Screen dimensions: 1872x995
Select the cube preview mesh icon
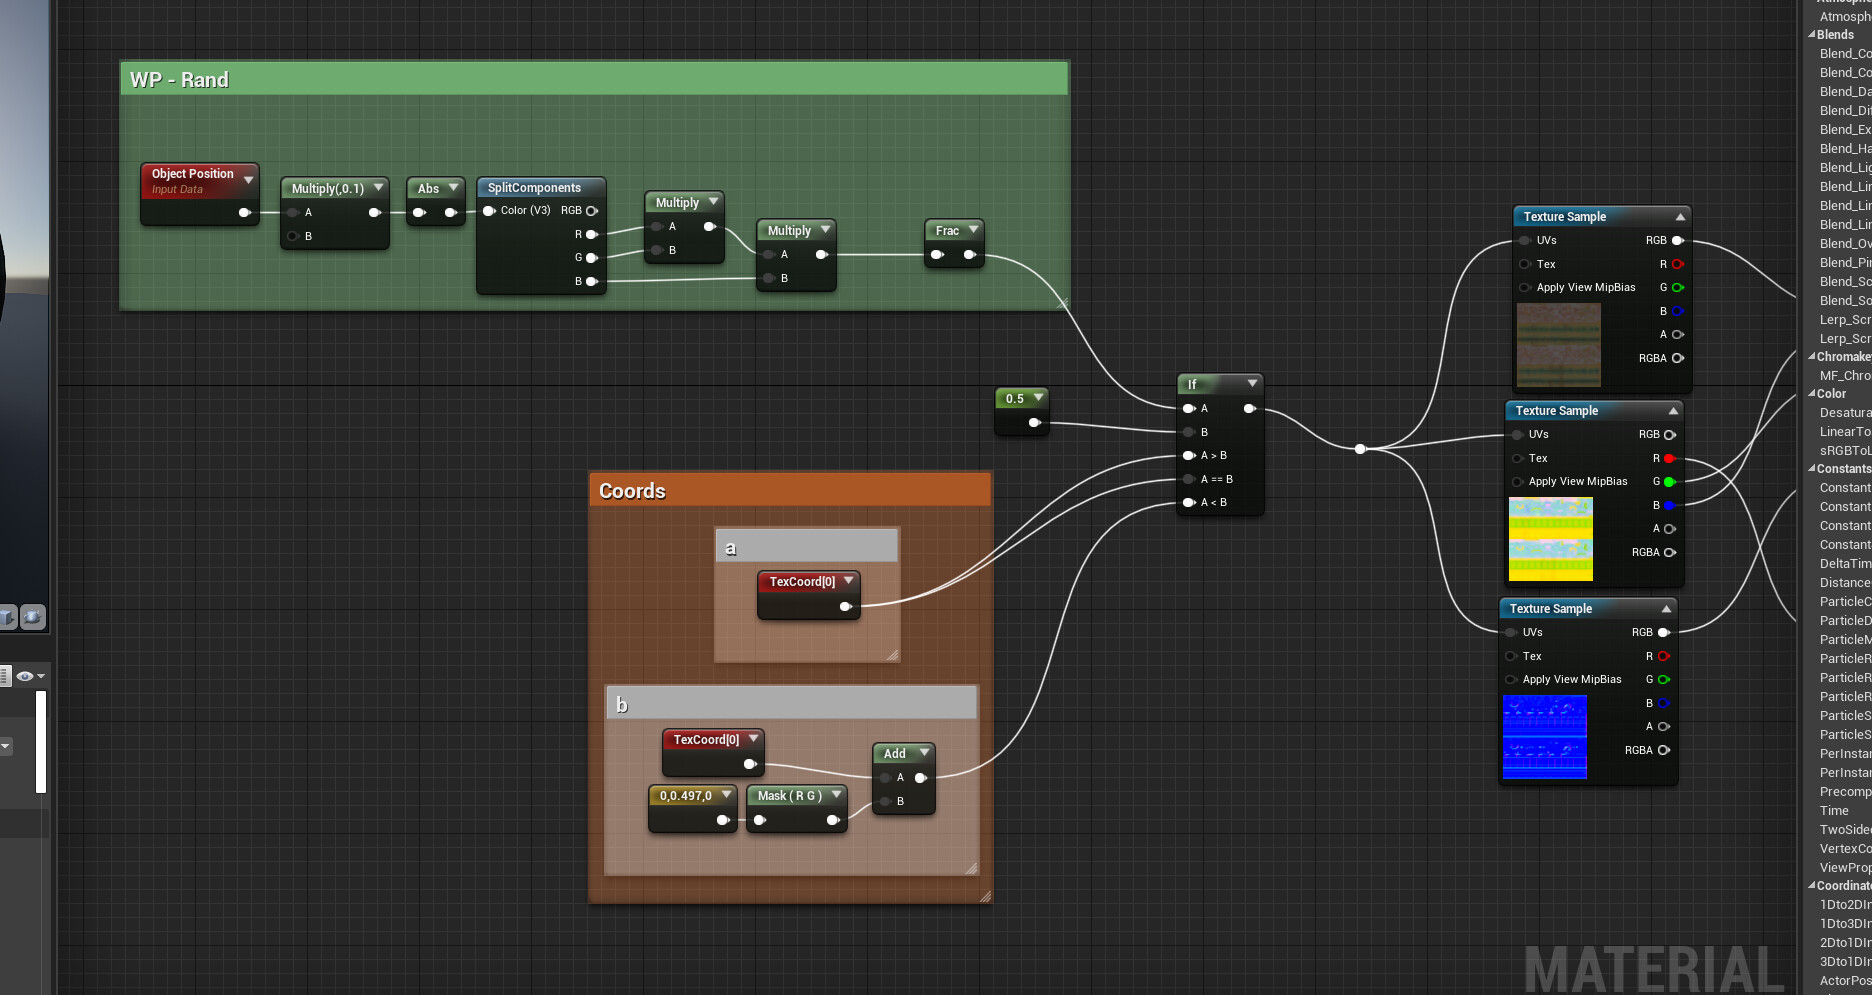tap(5, 618)
